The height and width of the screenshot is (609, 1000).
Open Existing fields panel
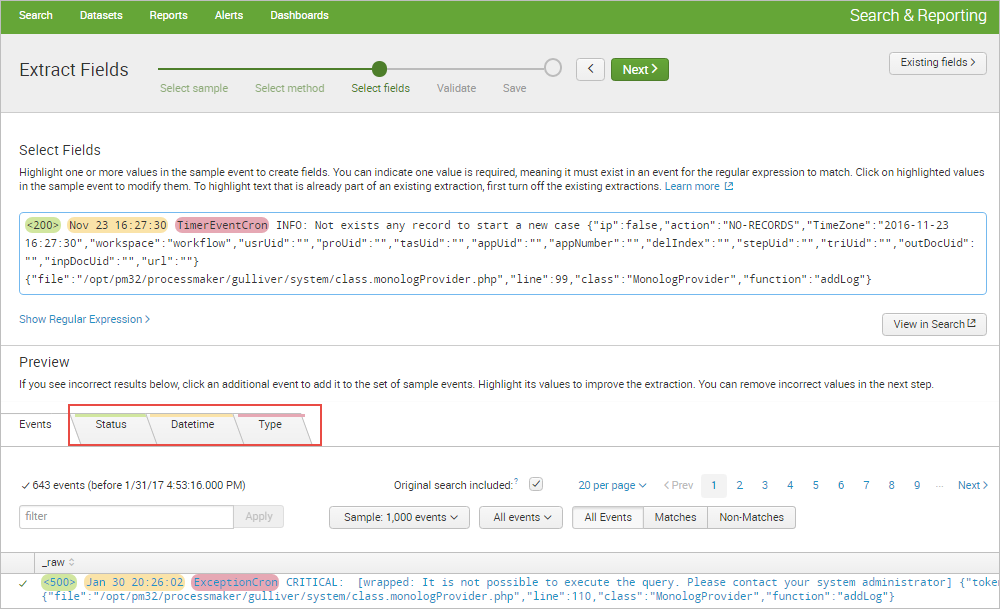[x=937, y=63]
